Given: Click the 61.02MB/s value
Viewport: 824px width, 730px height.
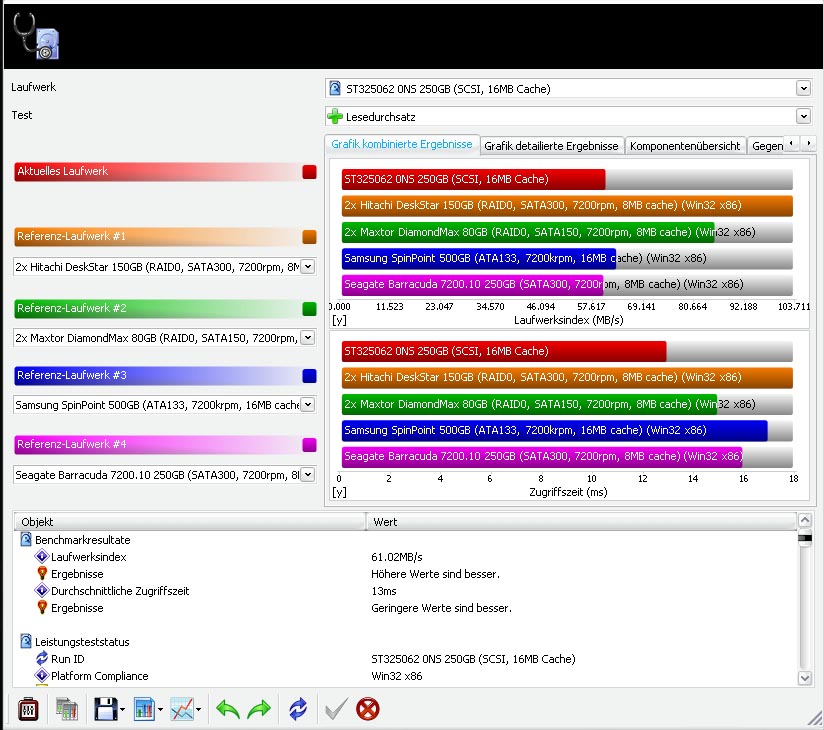Looking at the screenshot, I should [397, 557].
